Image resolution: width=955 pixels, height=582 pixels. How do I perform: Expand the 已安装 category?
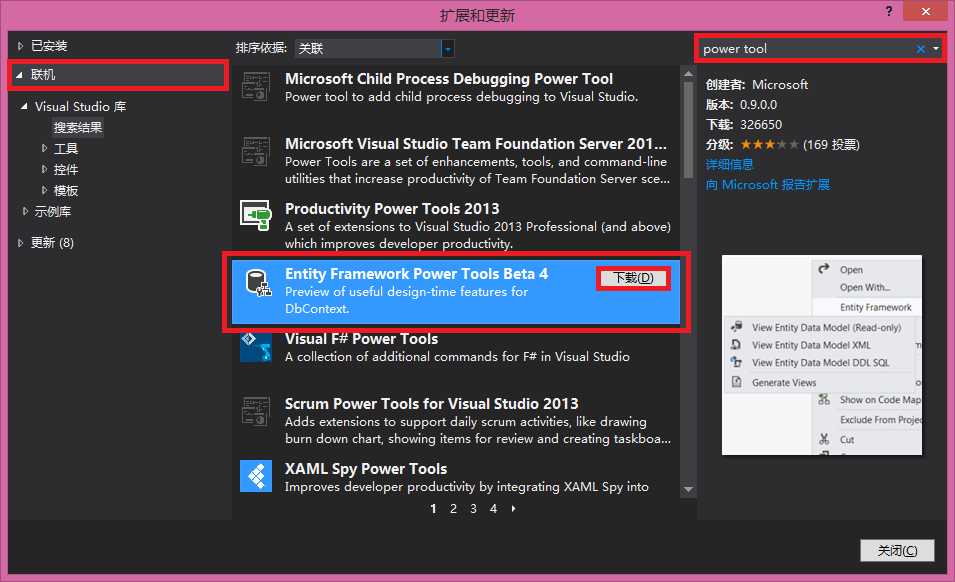point(20,46)
